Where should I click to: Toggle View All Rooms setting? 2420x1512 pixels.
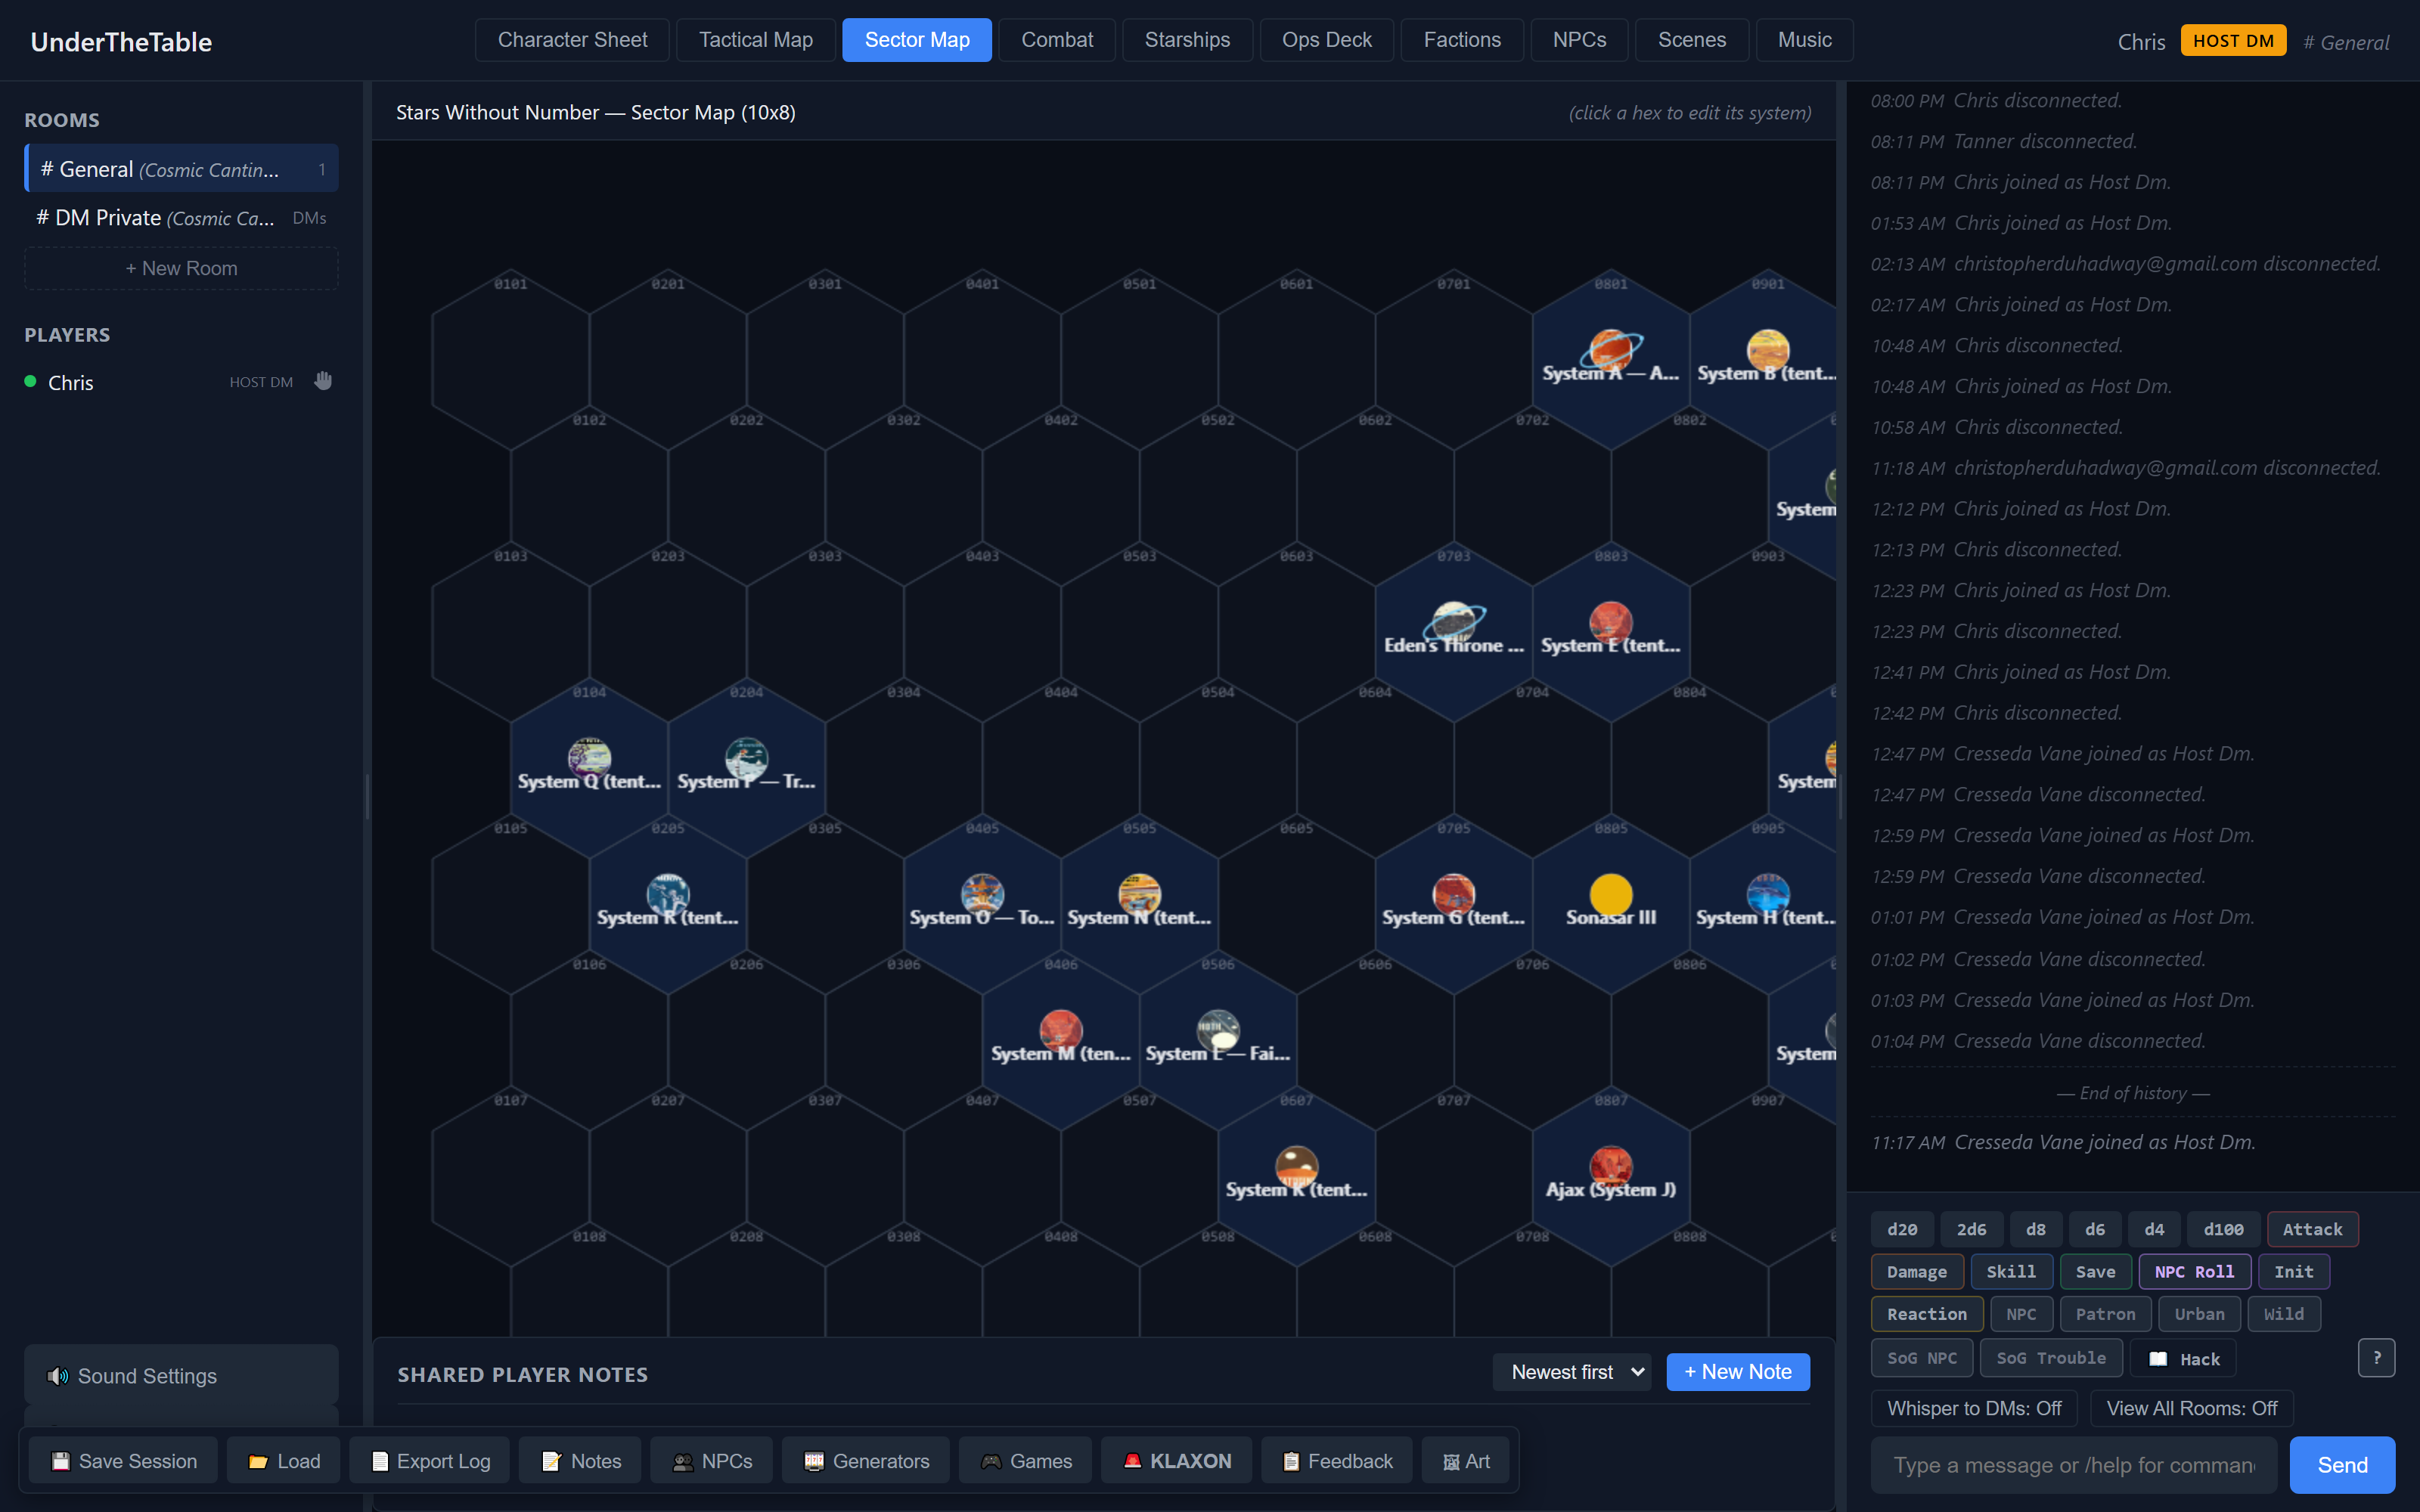pyautogui.click(x=2192, y=1408)
